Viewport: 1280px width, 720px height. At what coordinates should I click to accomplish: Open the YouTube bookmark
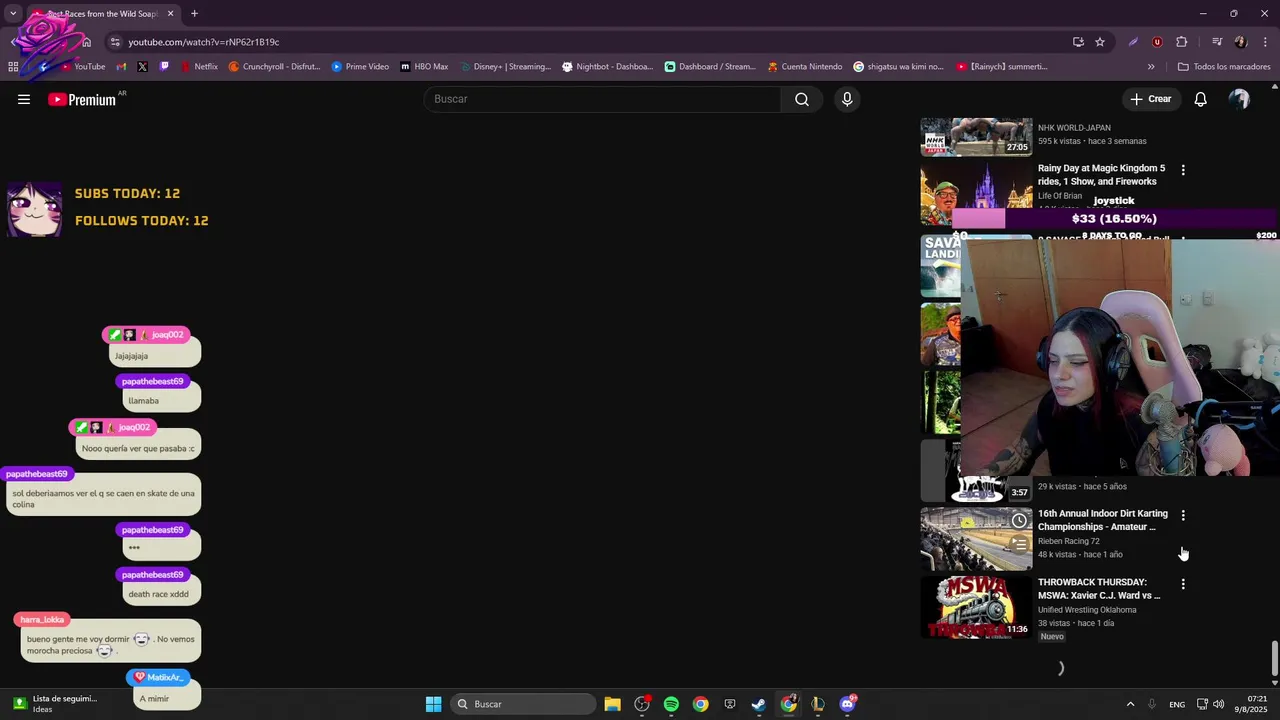83,67
